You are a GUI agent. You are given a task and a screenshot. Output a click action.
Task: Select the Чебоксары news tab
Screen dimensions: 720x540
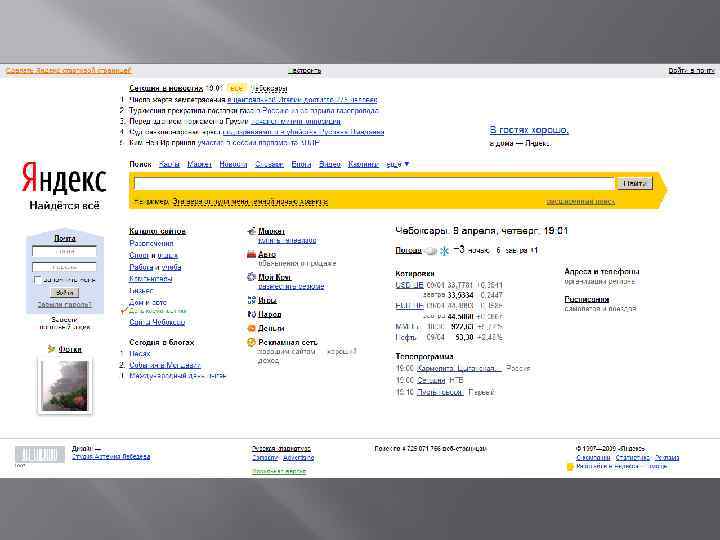click(269, 88)
